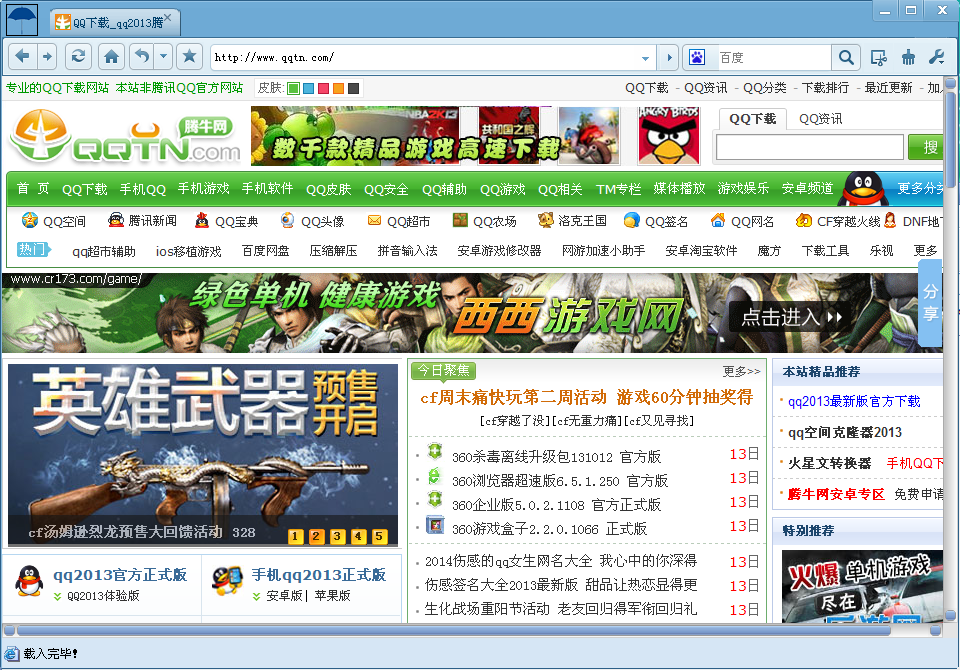Click the umbrella browser logo
This screenshot has width=960, height=670.
click(21, 20)
